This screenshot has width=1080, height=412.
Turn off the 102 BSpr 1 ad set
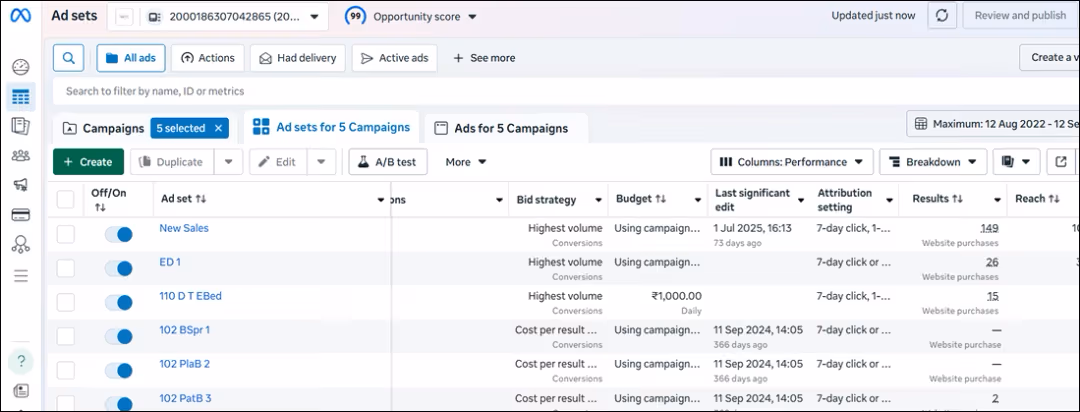118,336
